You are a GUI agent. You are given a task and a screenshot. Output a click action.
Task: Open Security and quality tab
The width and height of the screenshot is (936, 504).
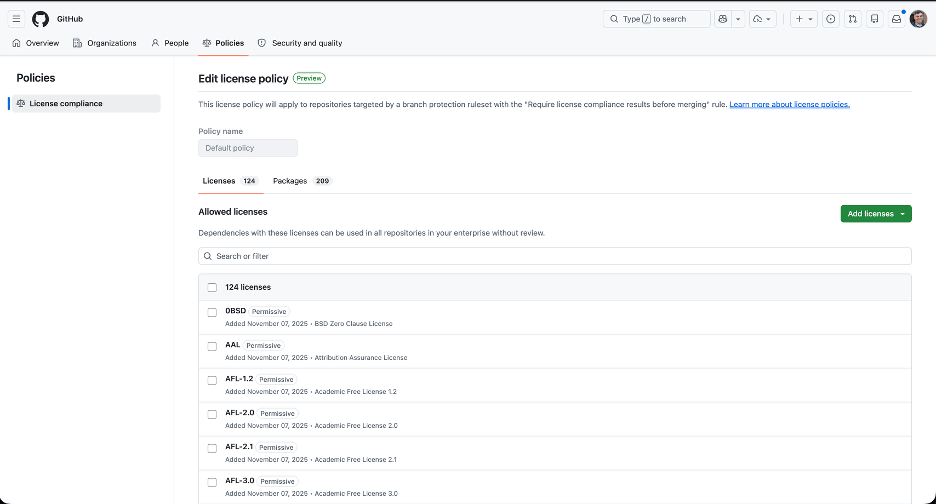coord(300,43)
